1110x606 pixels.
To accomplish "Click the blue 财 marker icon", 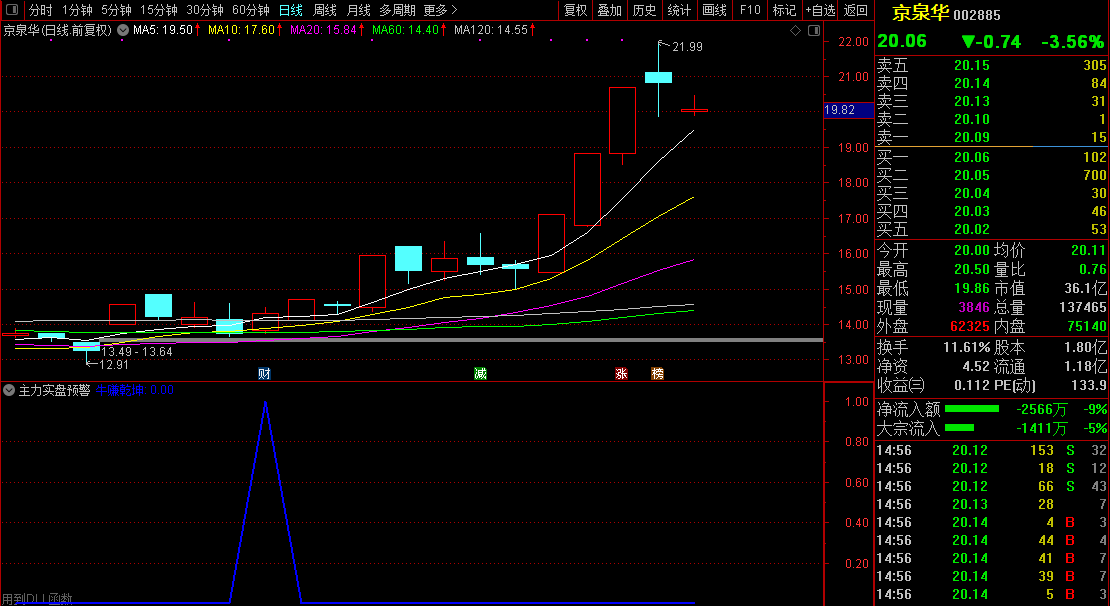I will click(264, 373).
